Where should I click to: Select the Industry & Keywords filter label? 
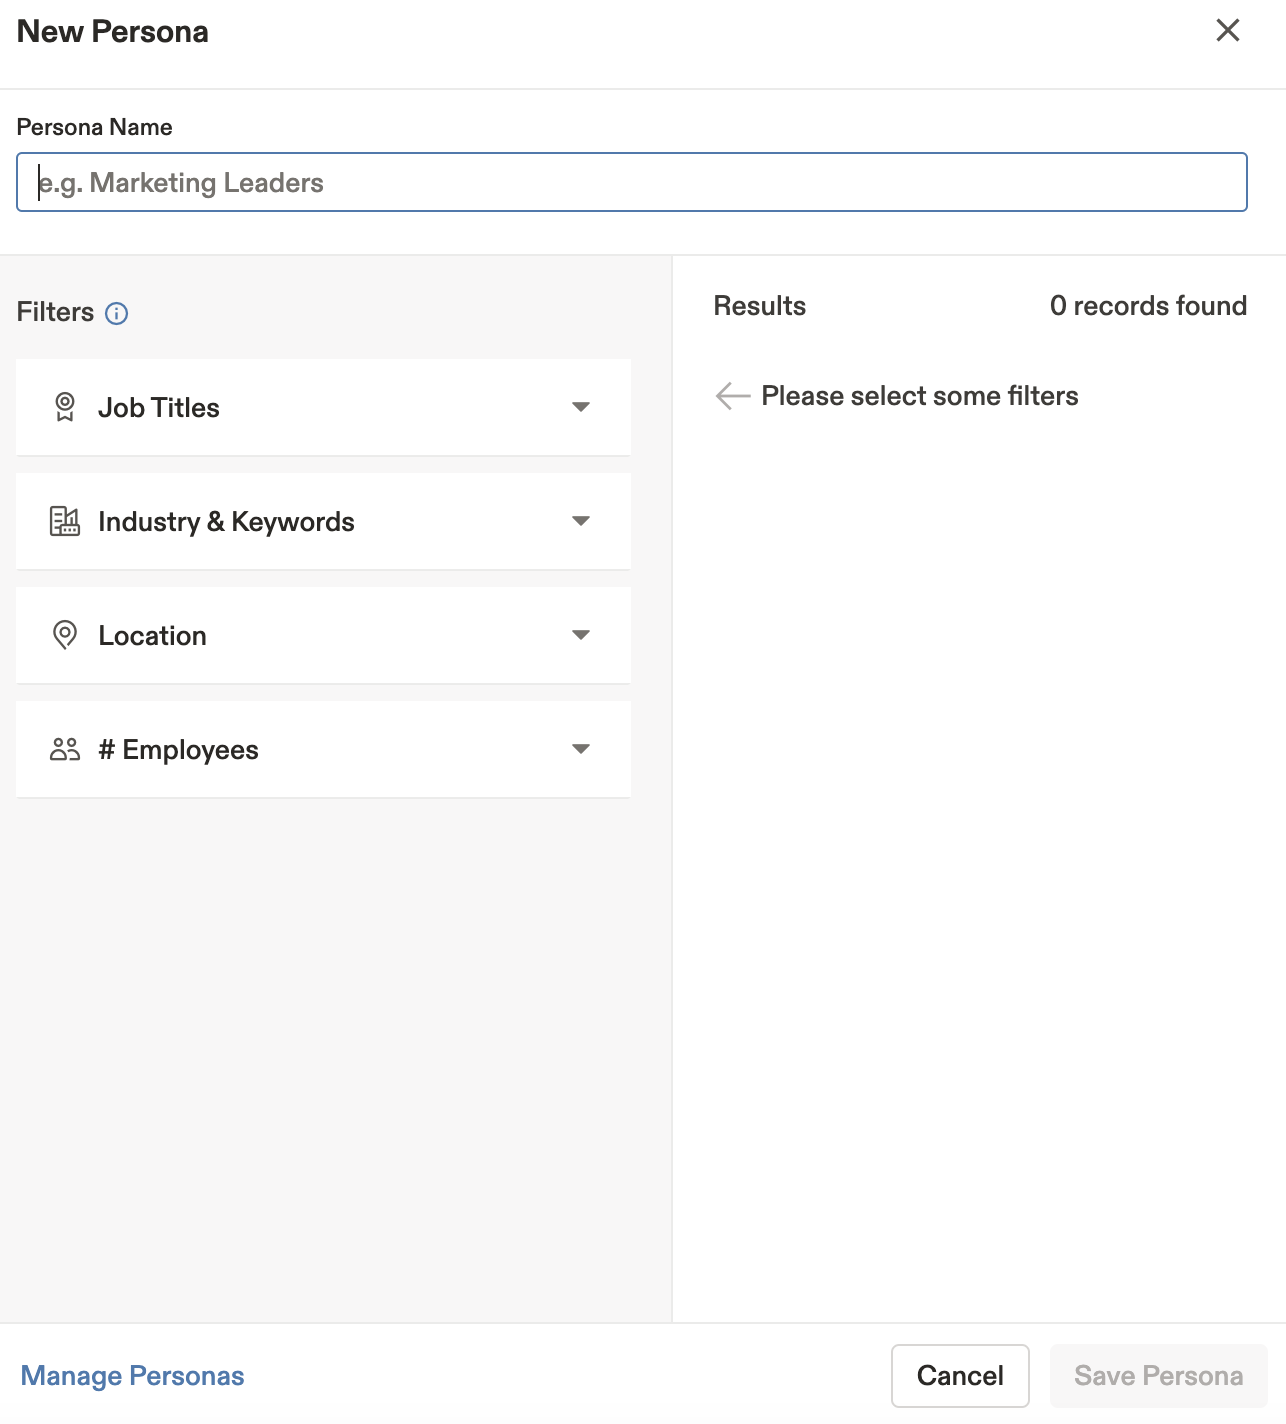coord(226,522)
